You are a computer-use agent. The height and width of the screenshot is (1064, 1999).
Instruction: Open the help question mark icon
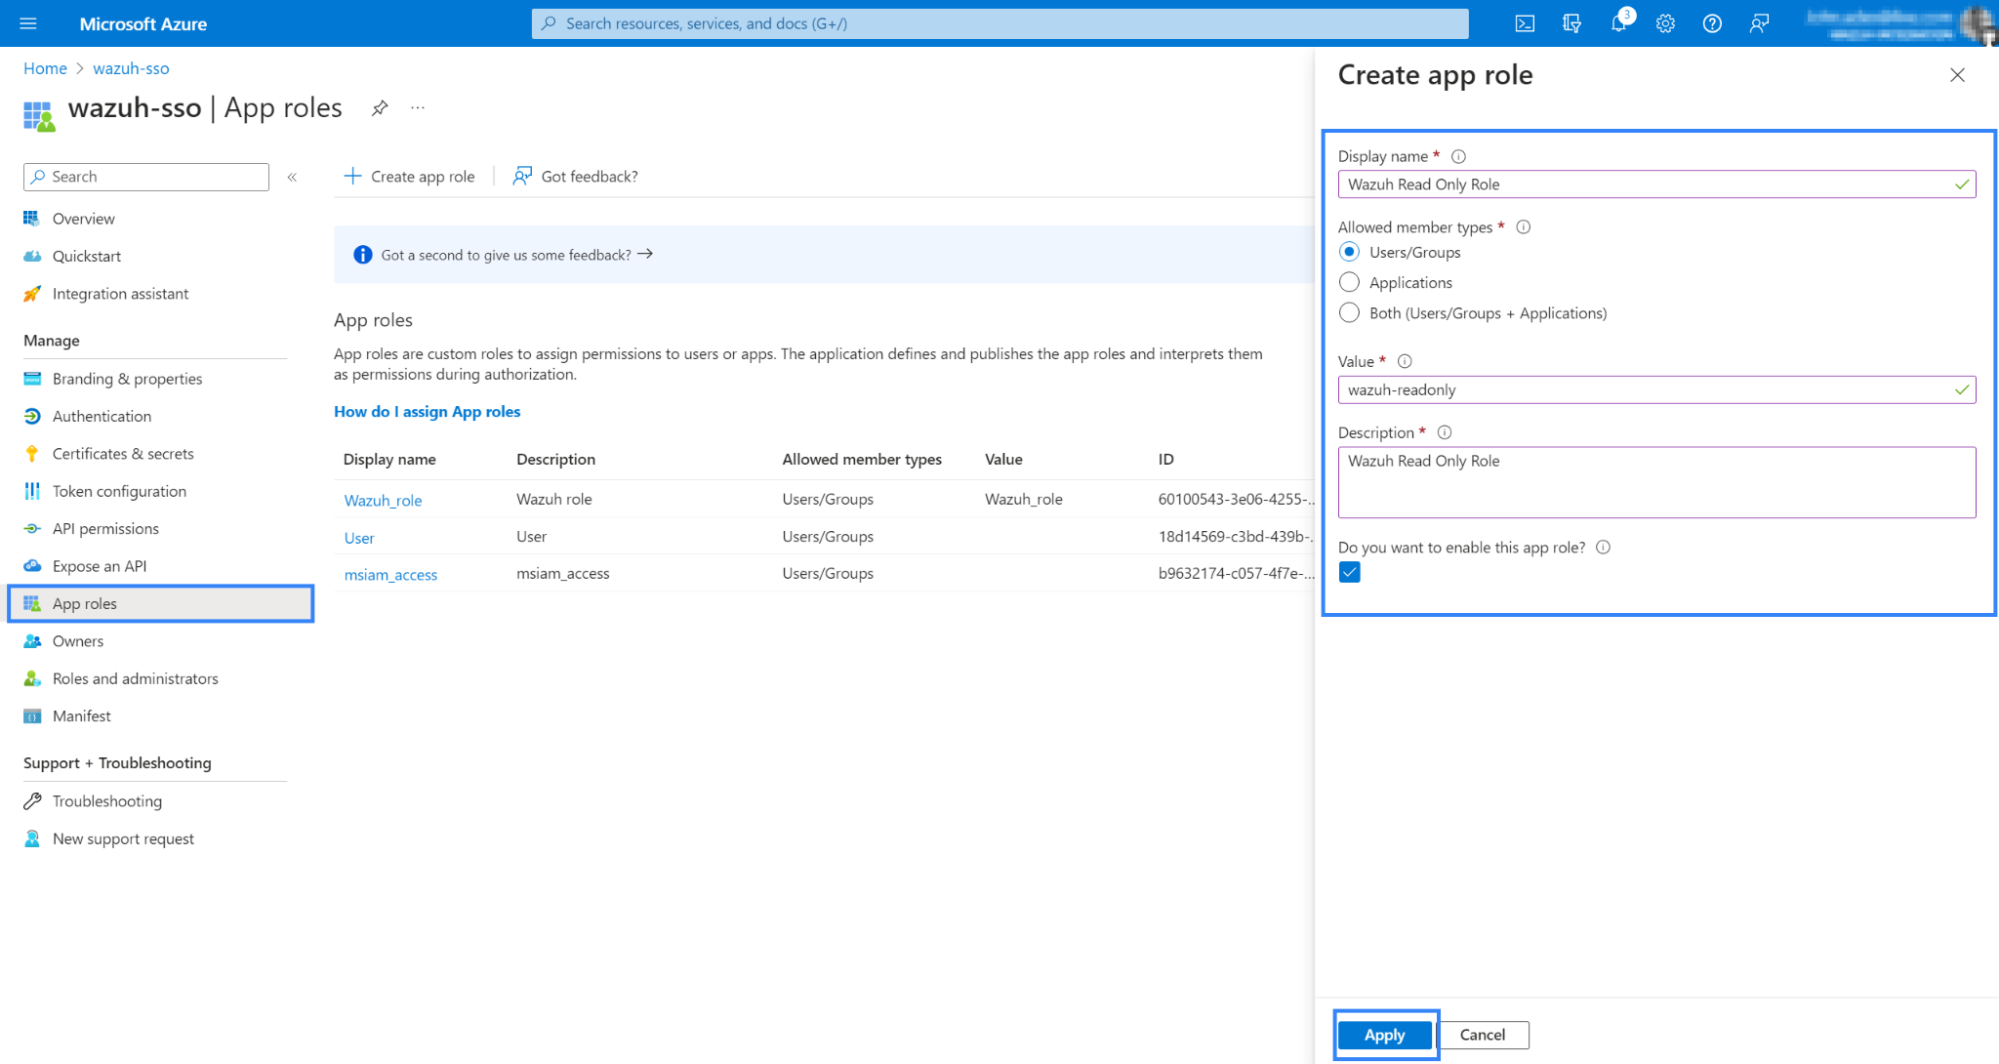click(1712, 23)
